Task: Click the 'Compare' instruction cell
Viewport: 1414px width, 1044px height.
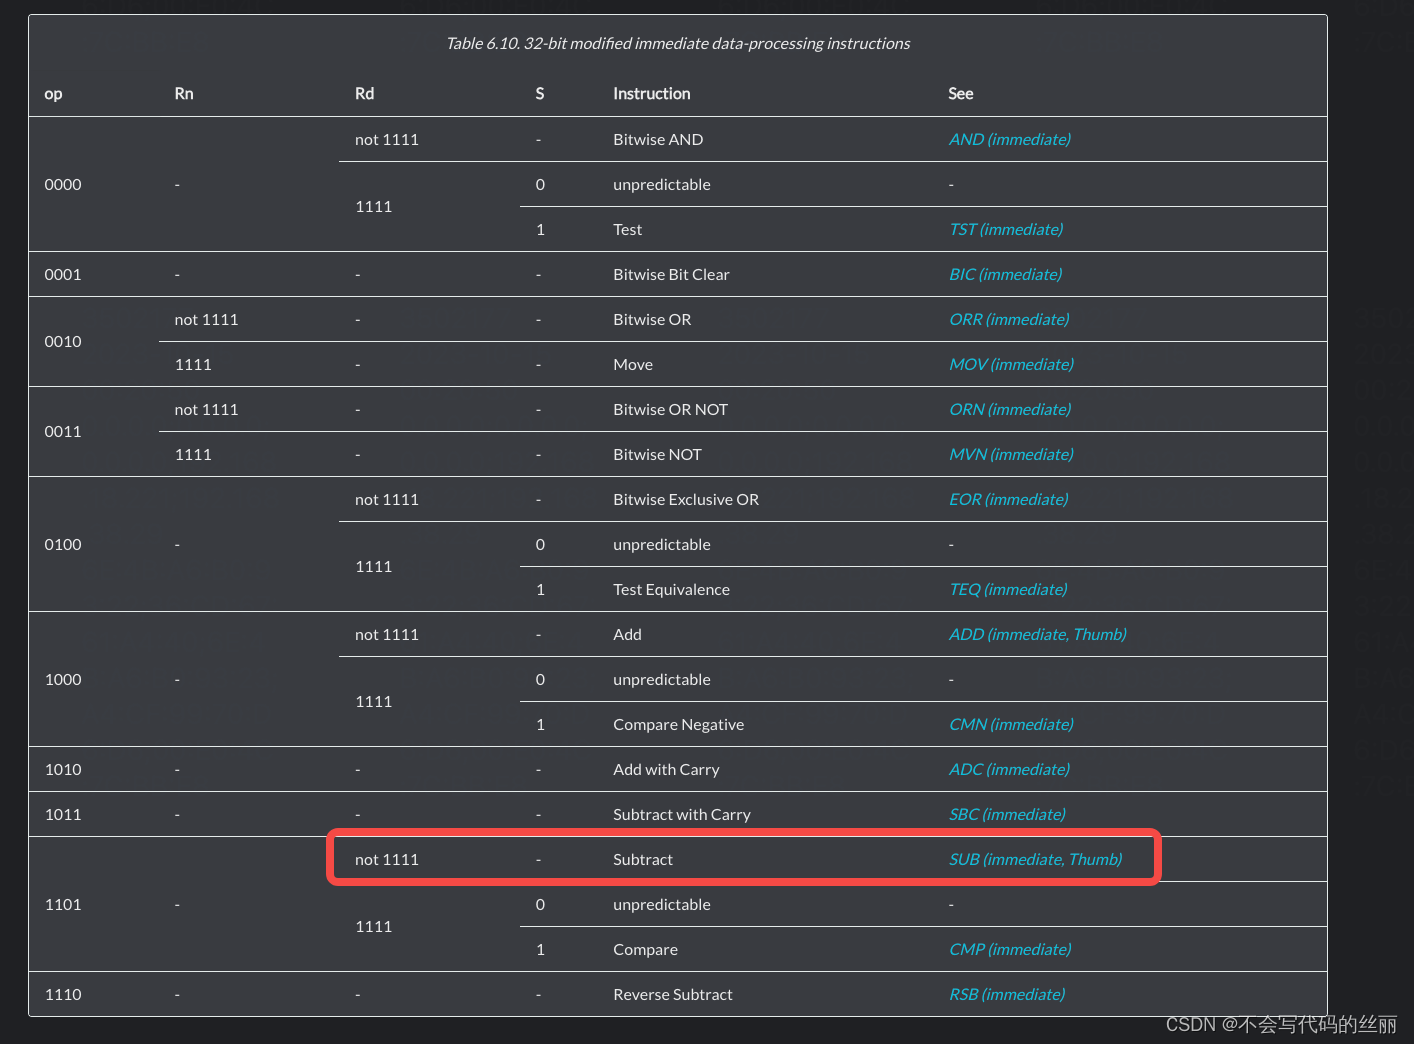Action: (x=645, y=950)
